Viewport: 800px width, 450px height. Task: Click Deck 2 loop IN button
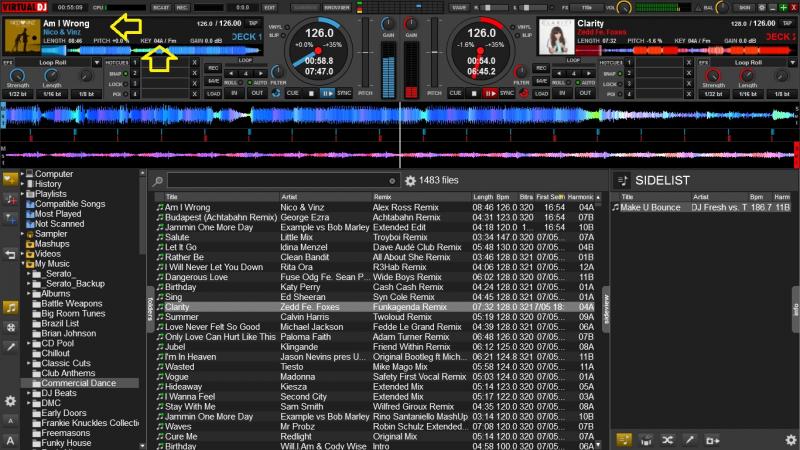click(x=562, y=93)
